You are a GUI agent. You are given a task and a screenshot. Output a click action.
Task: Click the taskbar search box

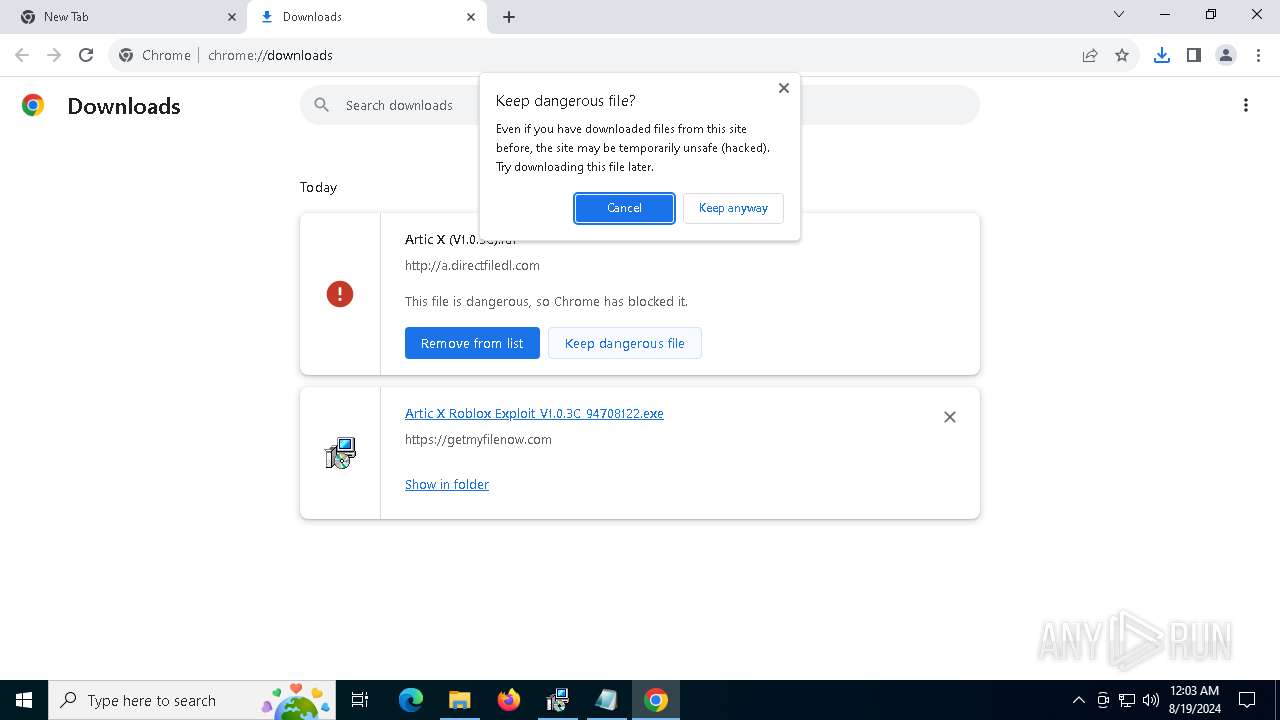coord(193,700)
